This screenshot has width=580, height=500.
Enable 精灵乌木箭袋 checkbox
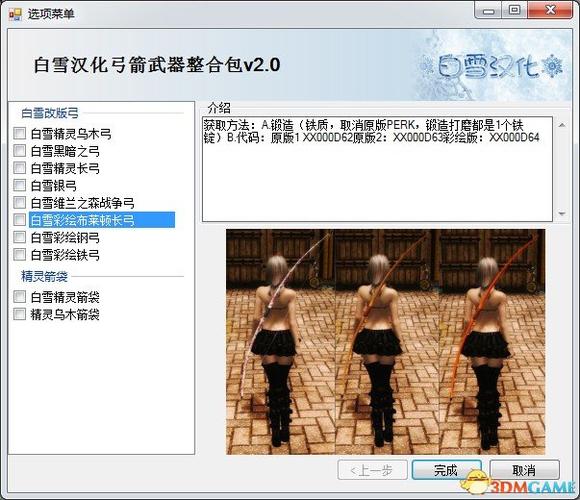tap(19, 314)
